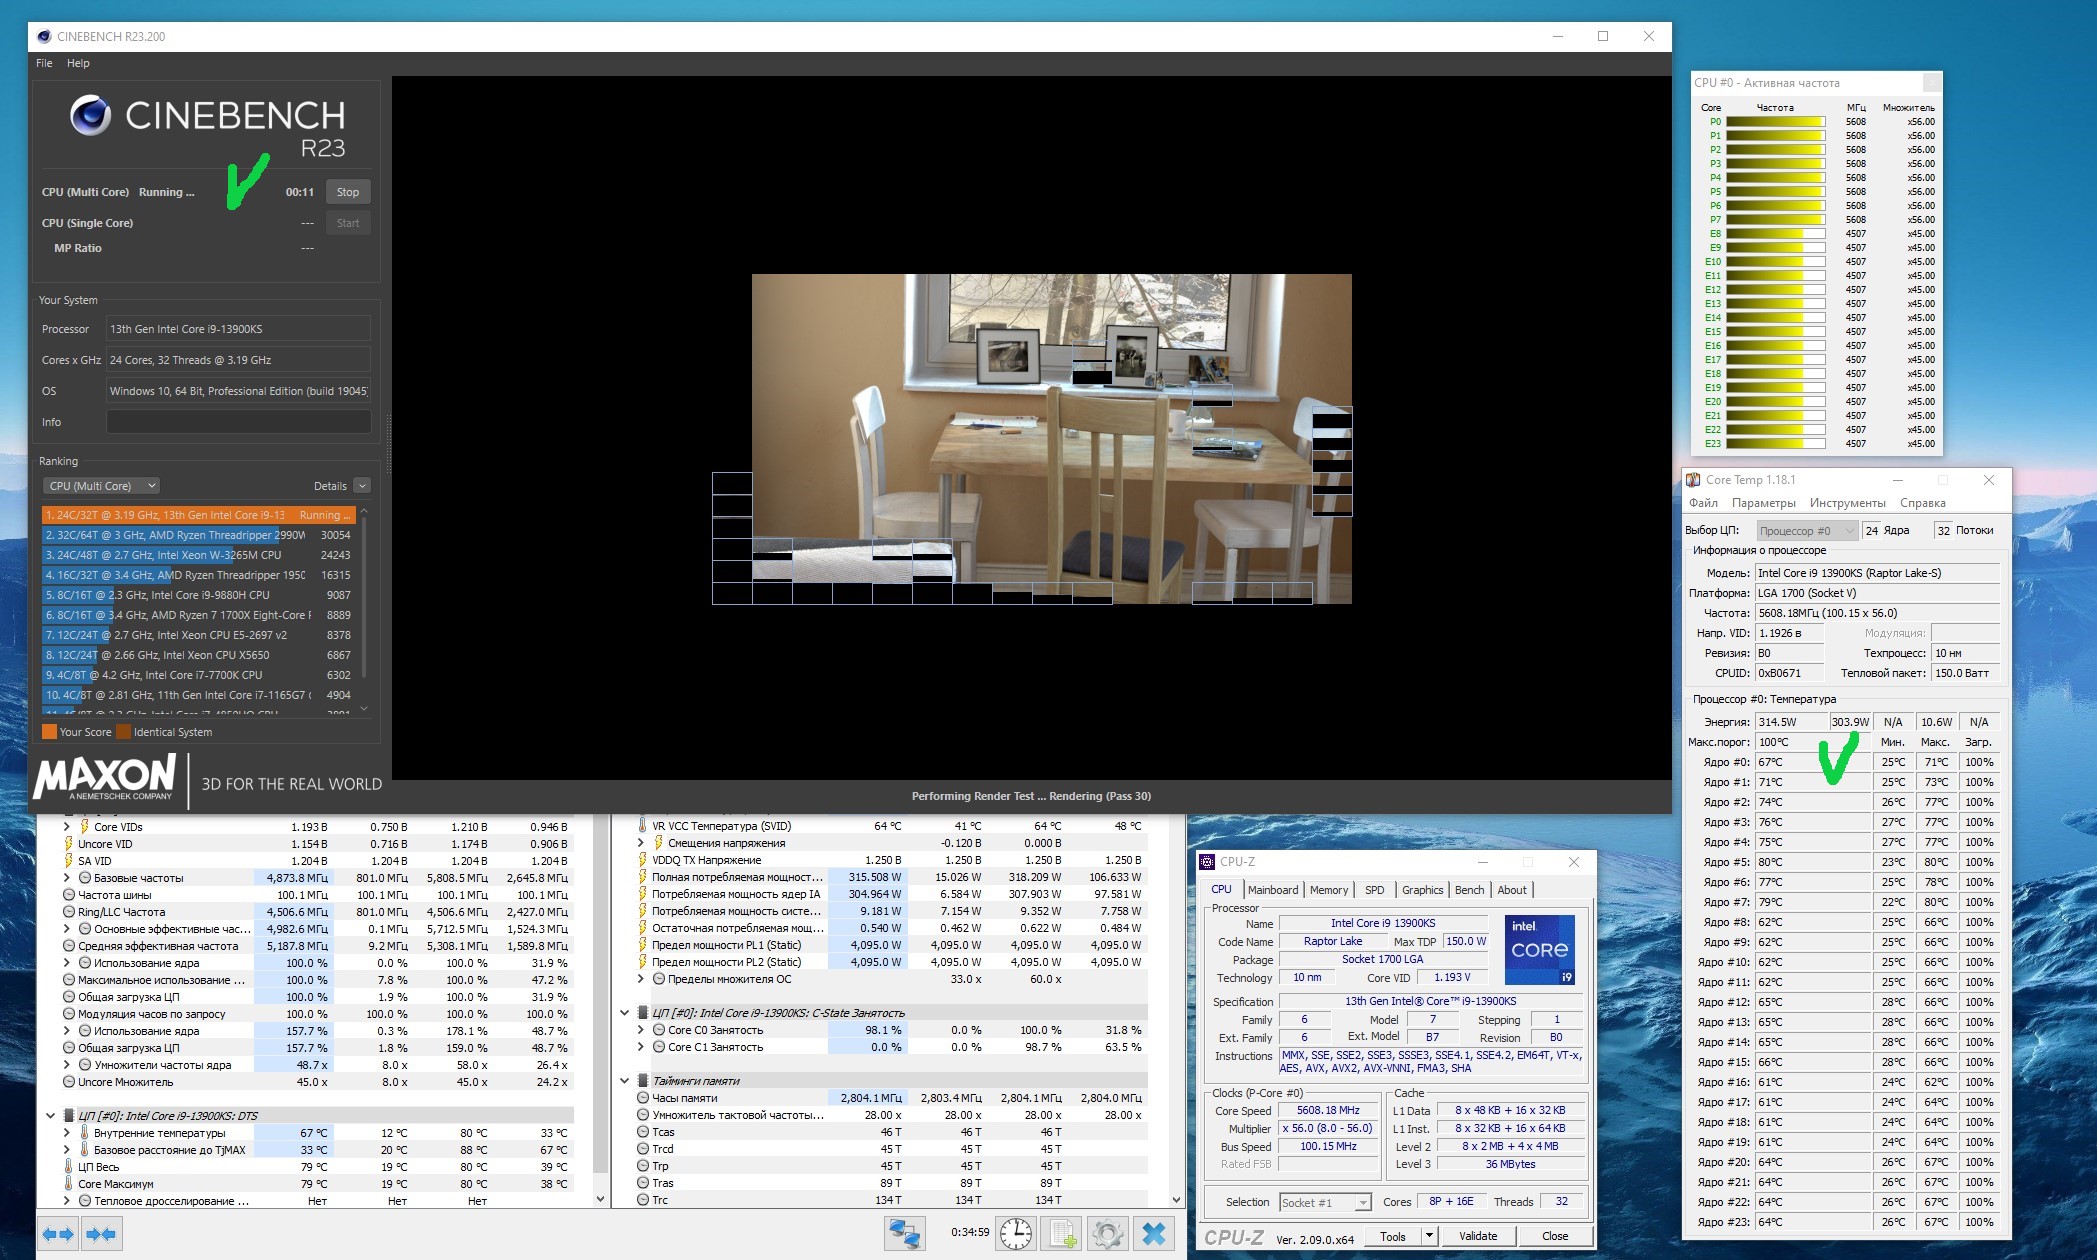Screen dimensions: 2097x1260
Task: Click the HWiNFO expand columns arrows icon
Action: point(58,1234)
